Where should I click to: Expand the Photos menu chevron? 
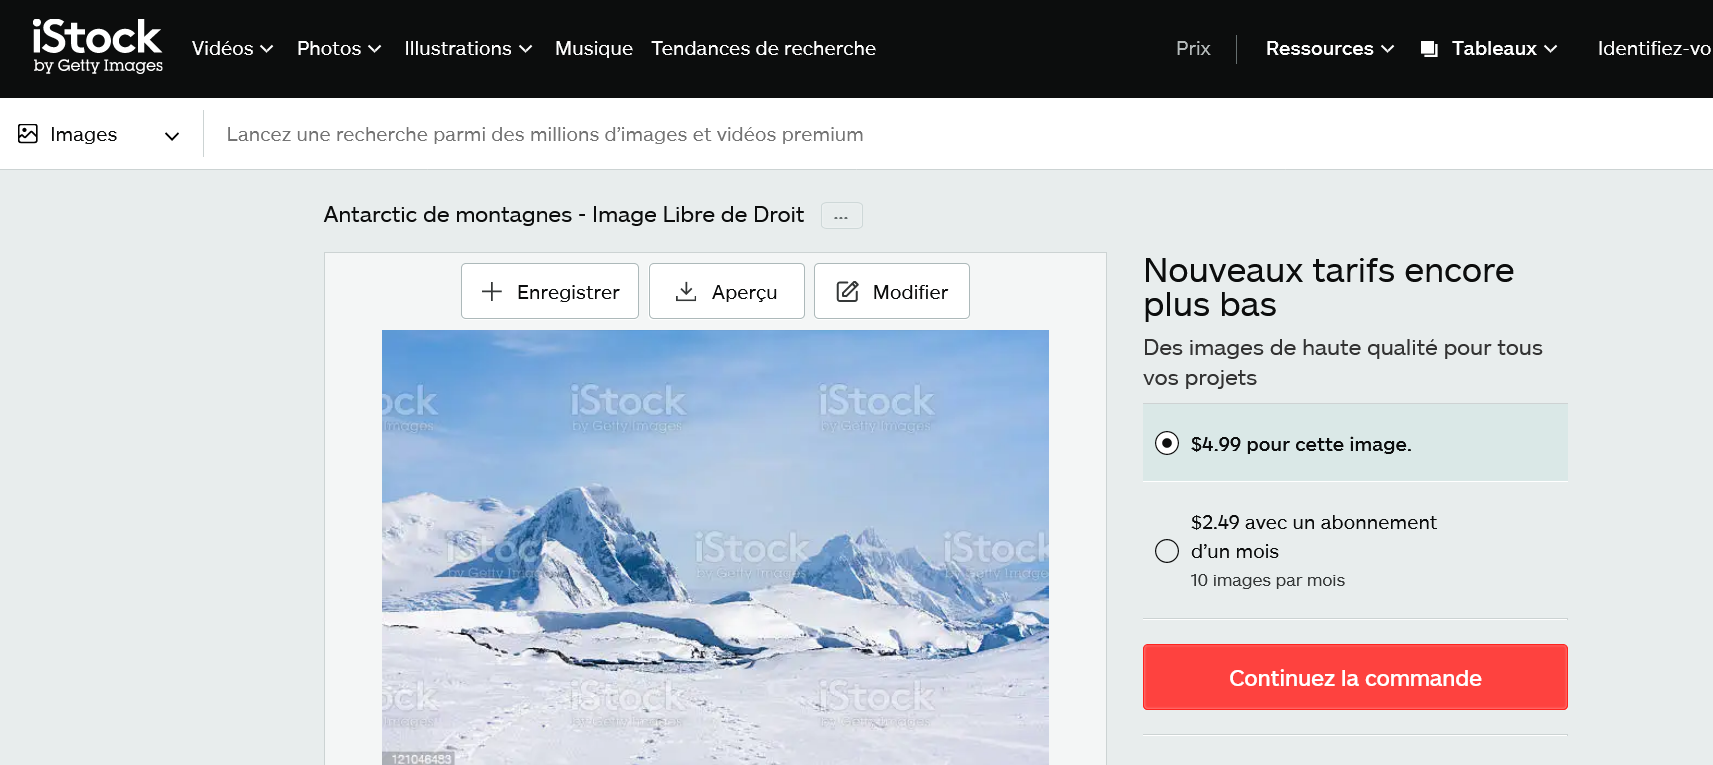(375, 49)
